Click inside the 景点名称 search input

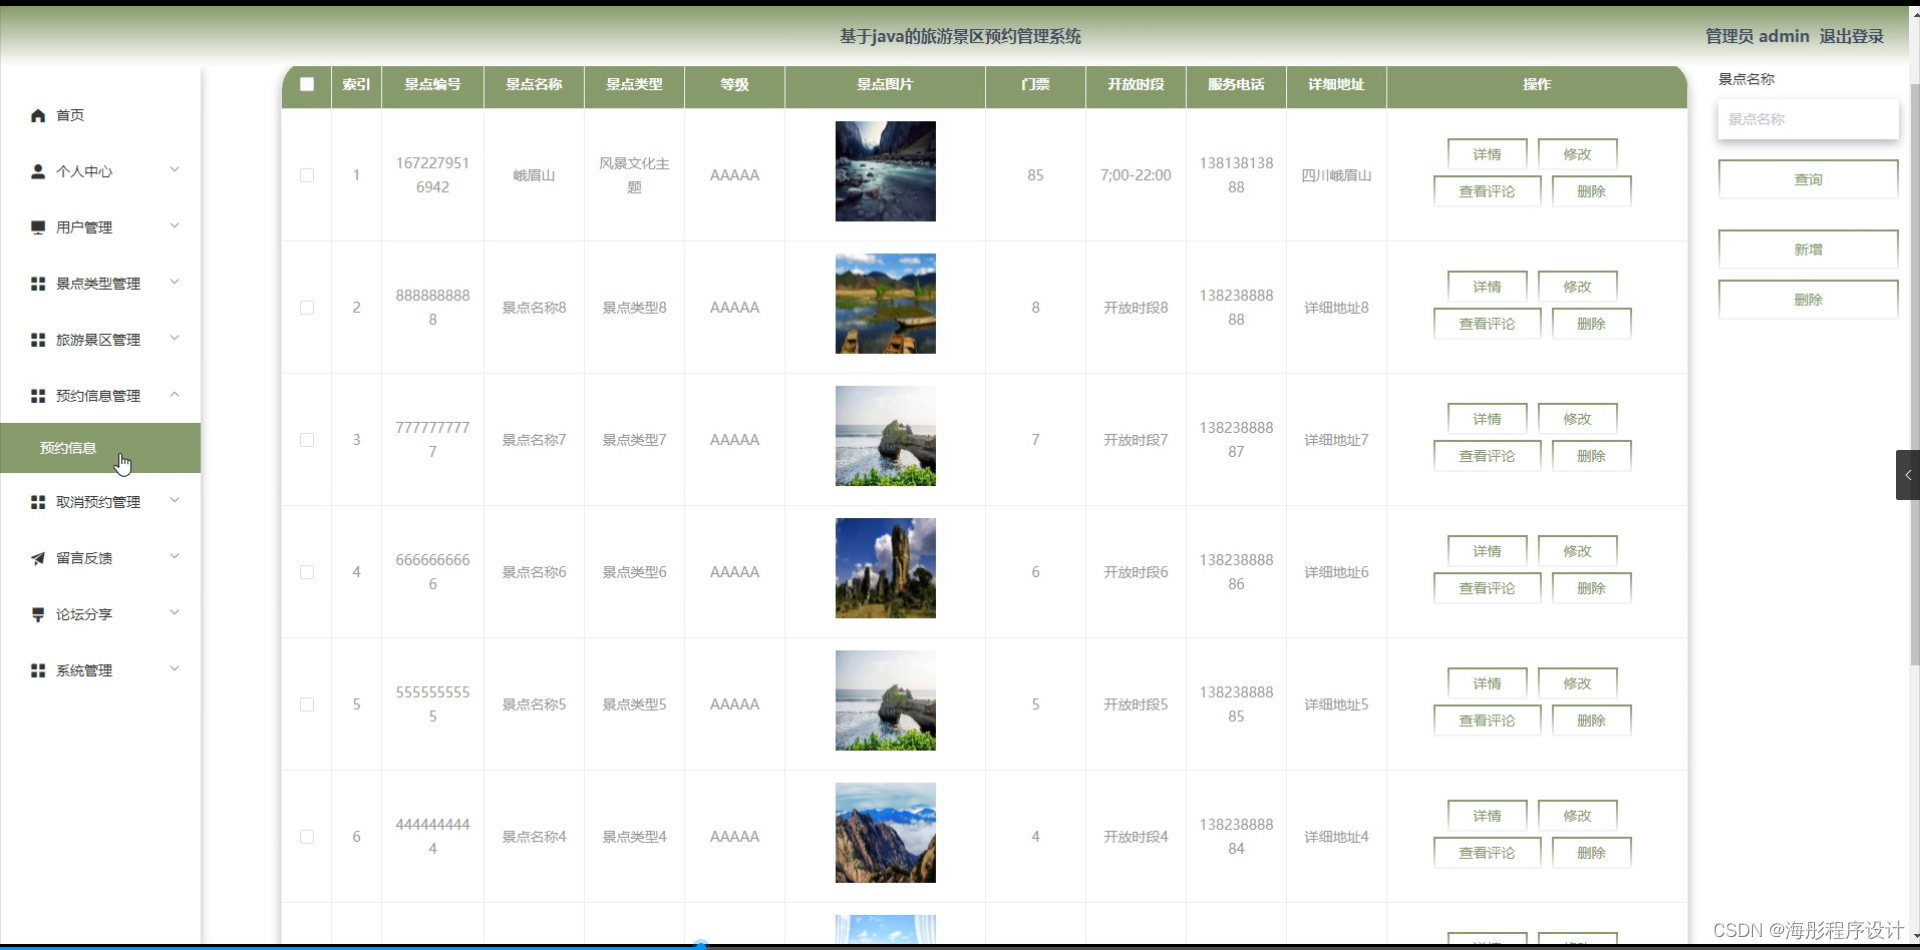tap(1808, 119)
